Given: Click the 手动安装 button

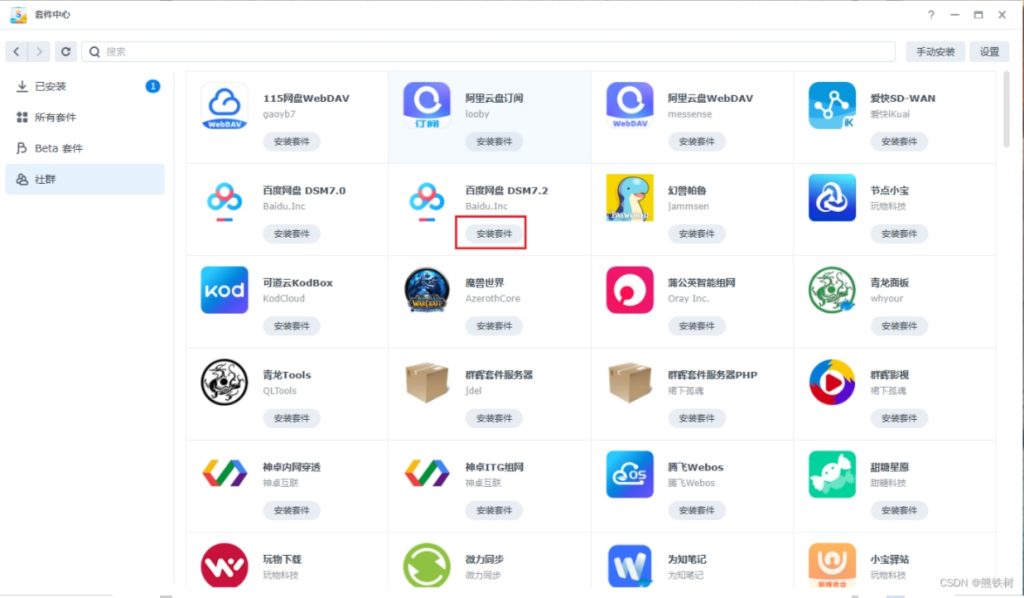Looking at the screenshot, I should [935, 52].
